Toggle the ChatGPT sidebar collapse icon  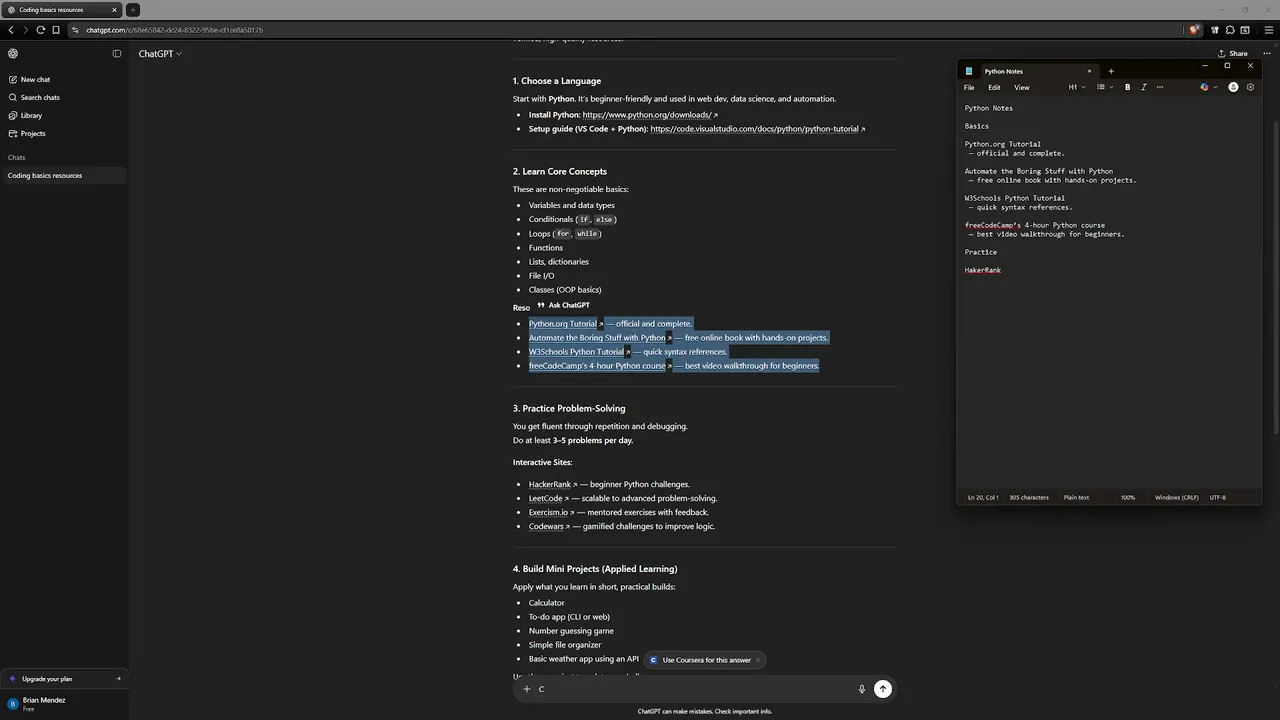(x=117, y=54)
